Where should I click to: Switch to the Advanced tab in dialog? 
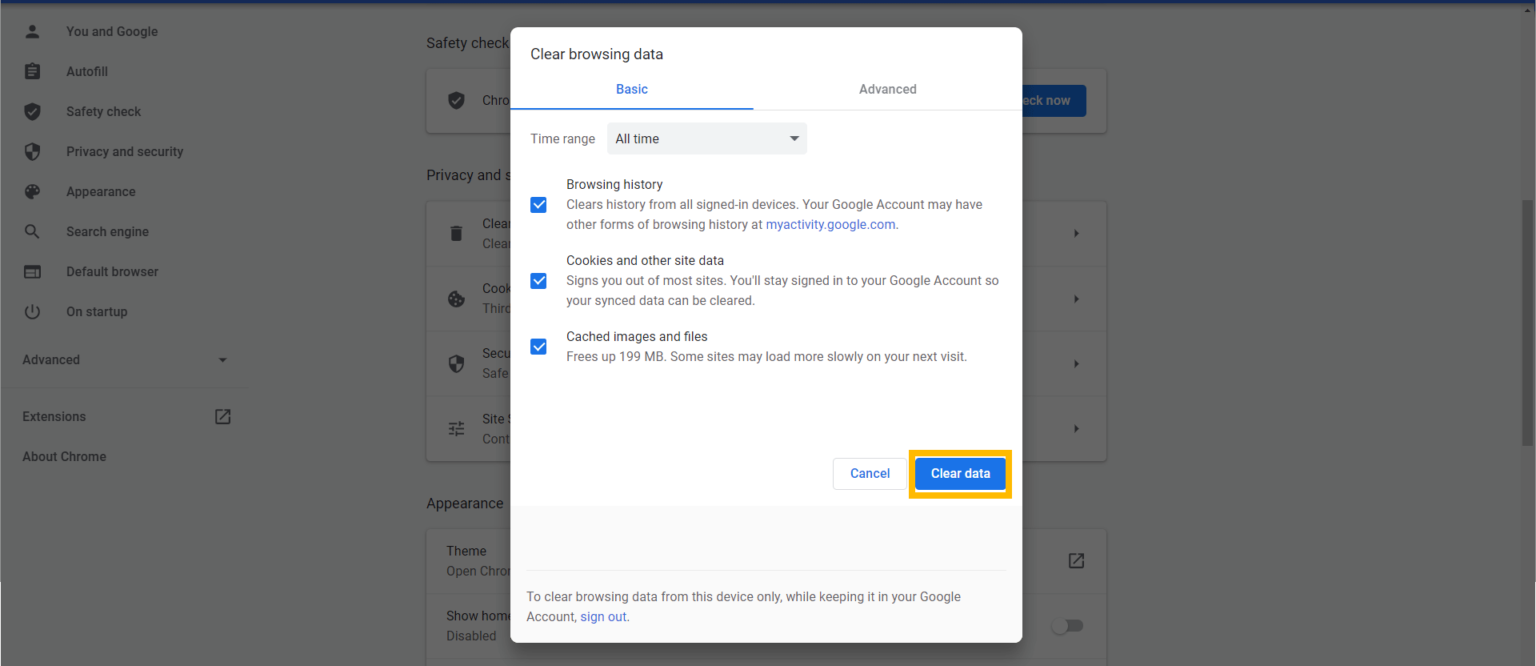click(887, 89)
